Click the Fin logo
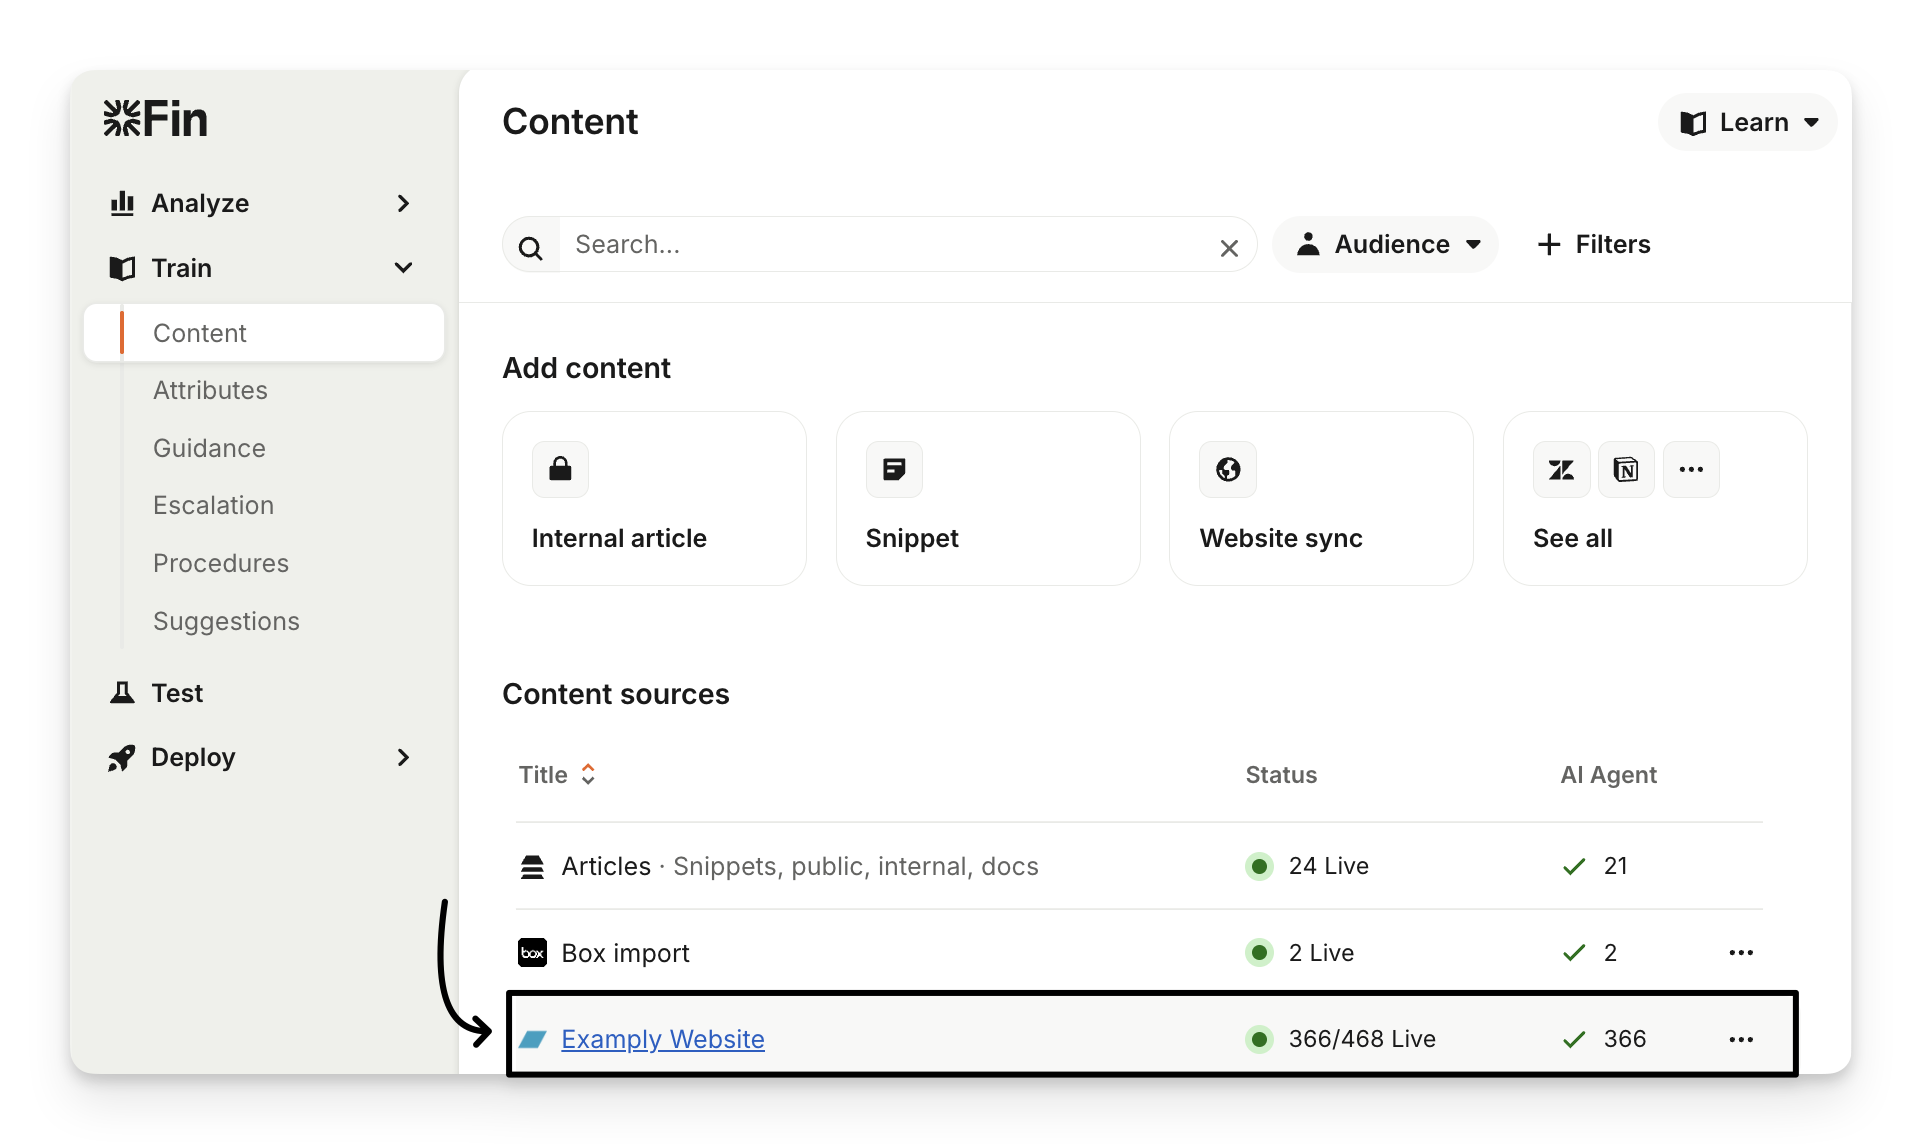This screenshot has height=1144, width=1922. (x=155, y=119)
